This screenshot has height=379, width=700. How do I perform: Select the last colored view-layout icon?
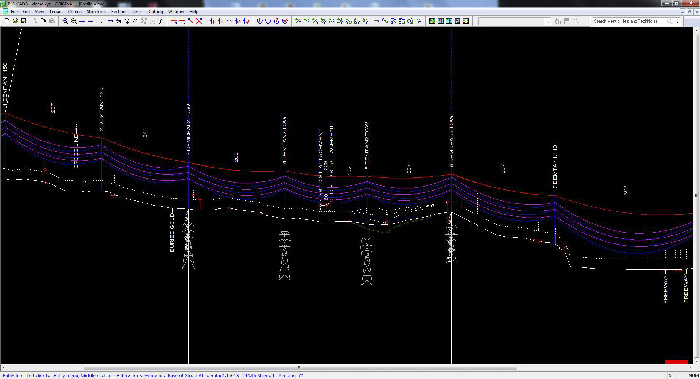[x=466, y=21]
